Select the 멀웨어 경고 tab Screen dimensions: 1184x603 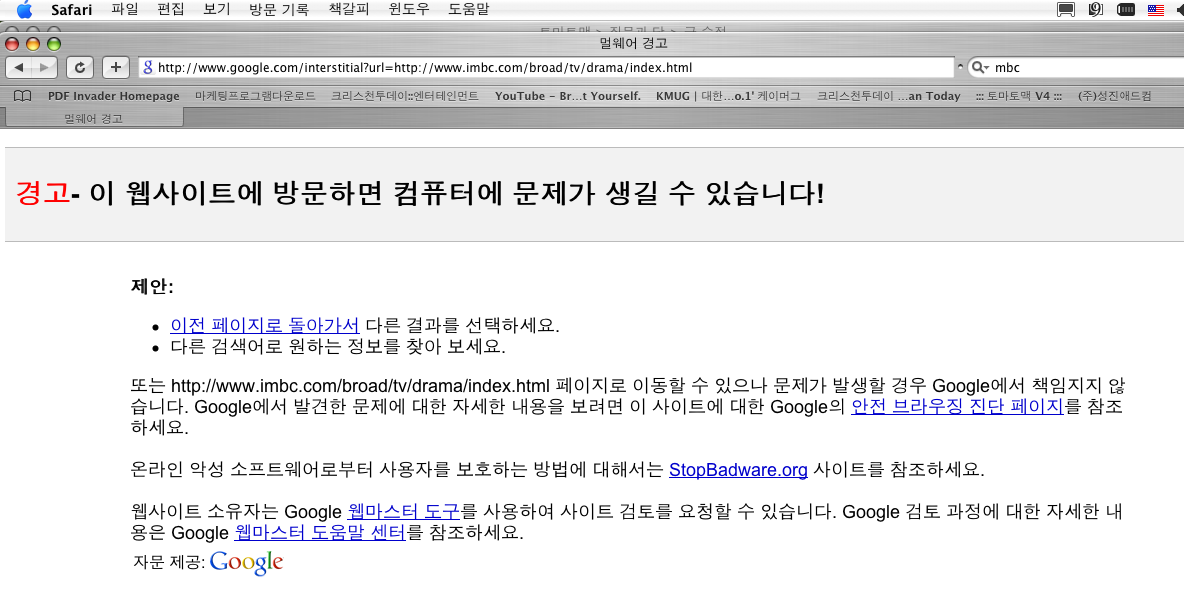[93, 118]
